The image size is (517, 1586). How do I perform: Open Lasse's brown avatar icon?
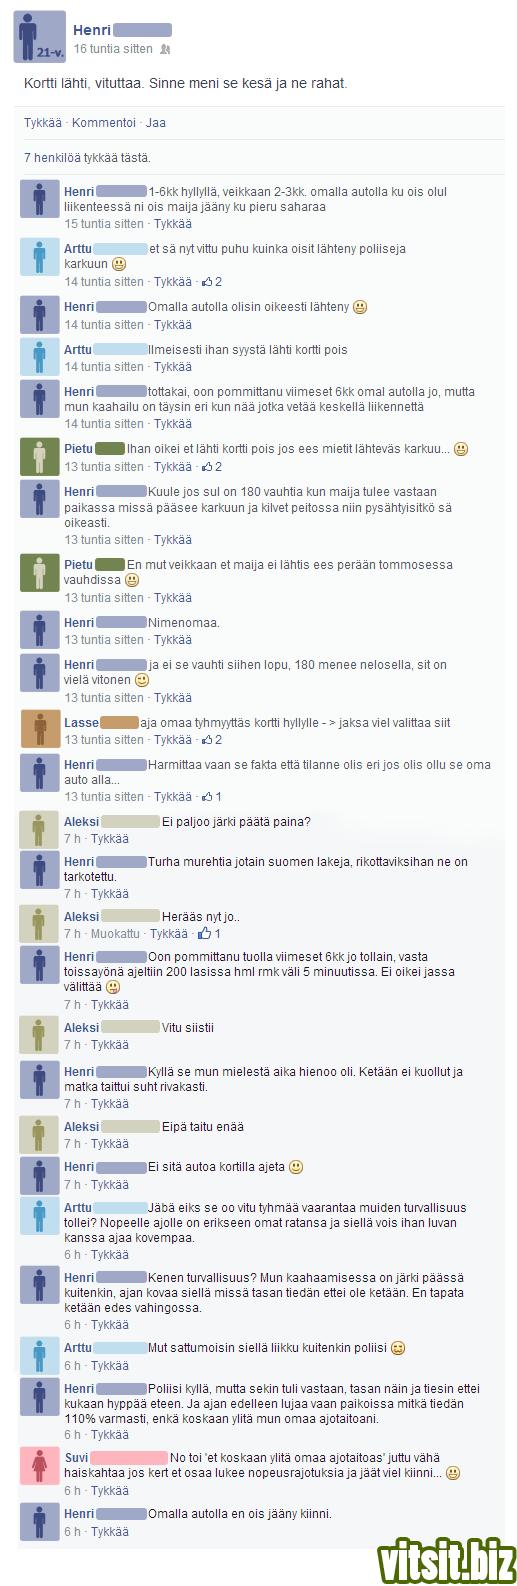[x=39, y=729]
